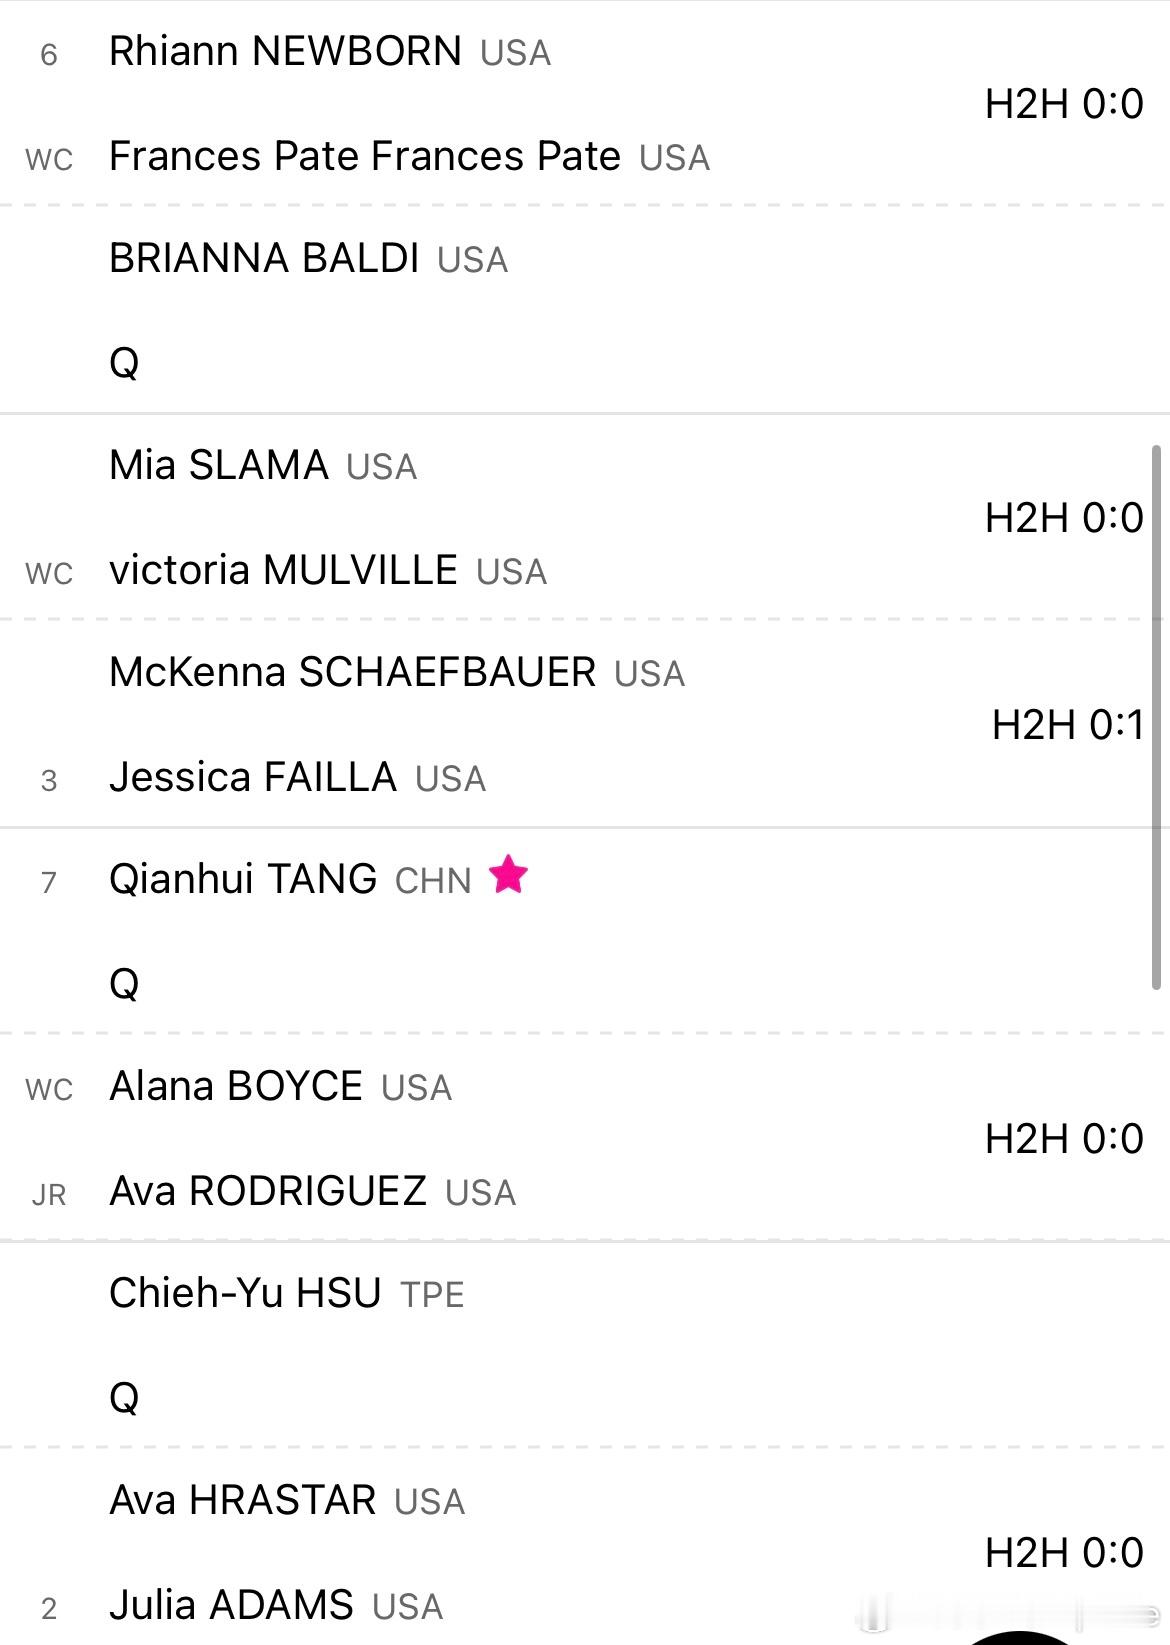Screen dimensions: 1170x1645
Task: Open Qianhui TANG player profile
Action: coord(243,879)
